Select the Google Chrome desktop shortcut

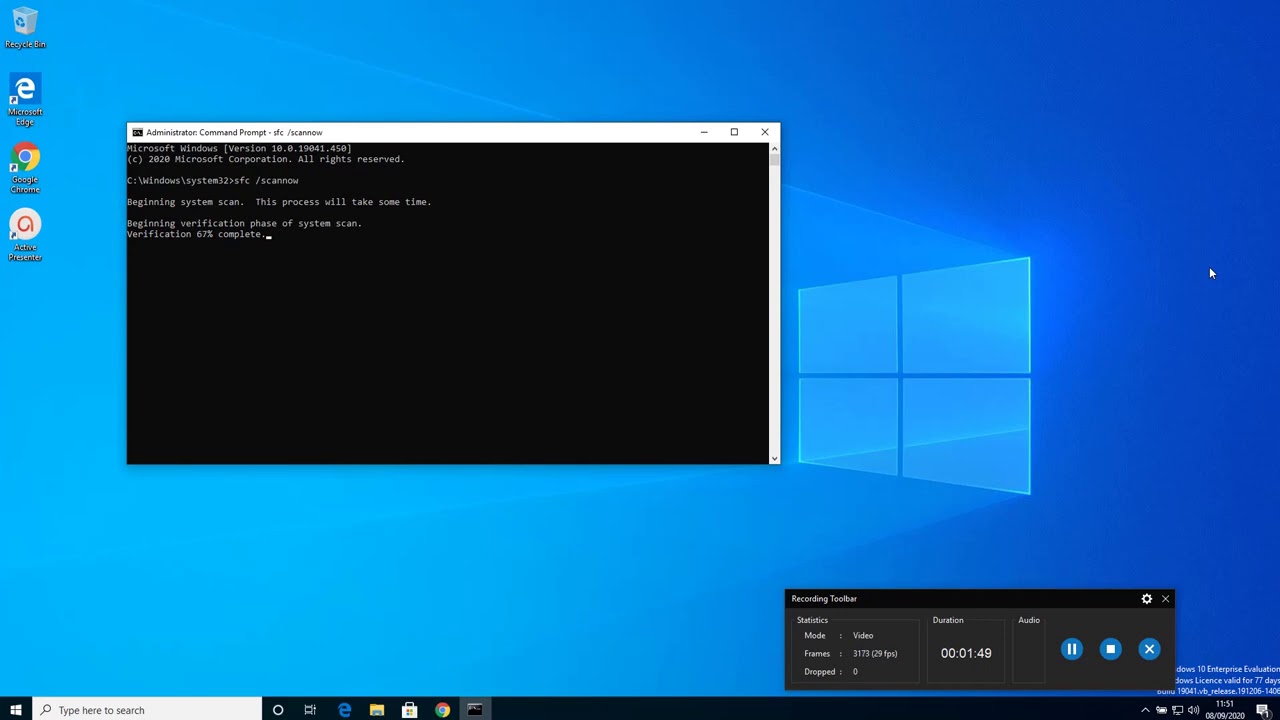(25, 168)
